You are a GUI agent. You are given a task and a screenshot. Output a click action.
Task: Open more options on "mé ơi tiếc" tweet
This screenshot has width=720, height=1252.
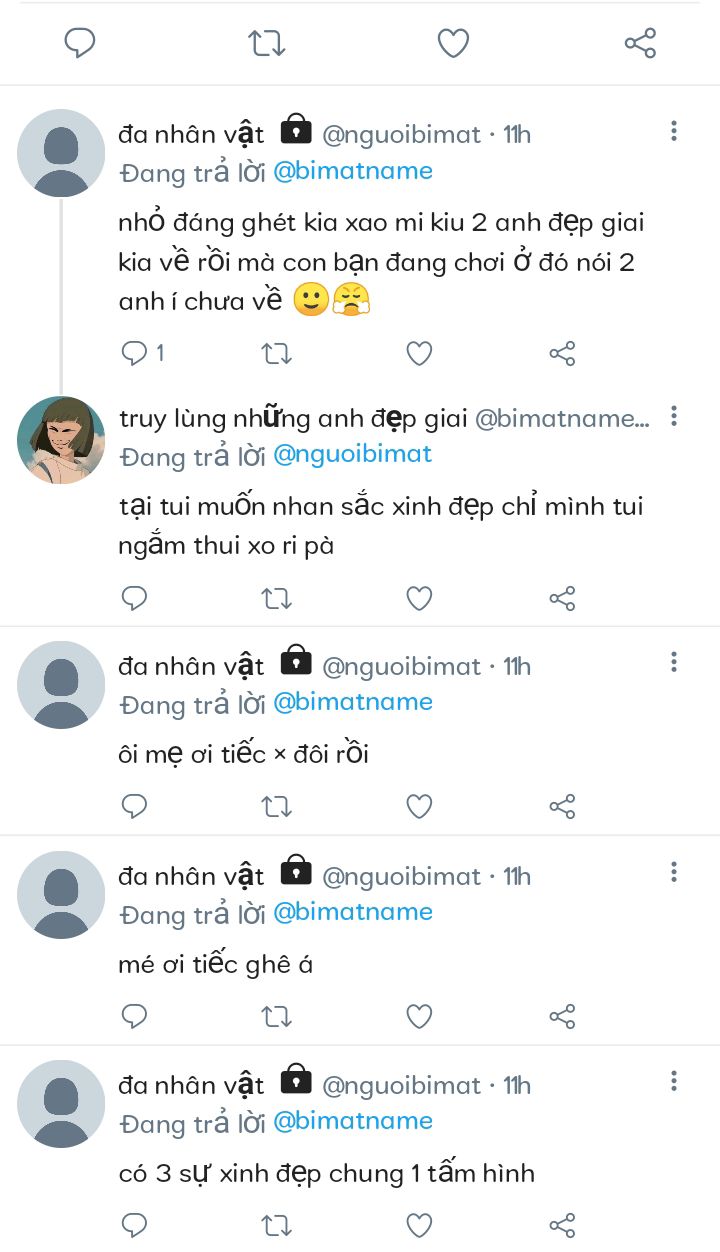coord(674,872)
